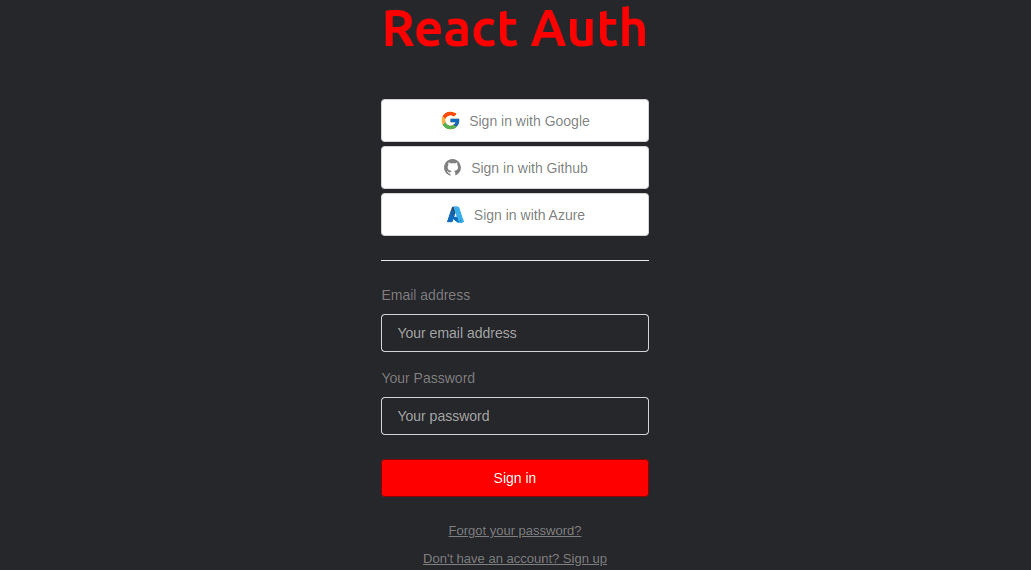This screenshot has width=1031, height=570.
Task: Open the Forgot your password link
Action: [515, 531]
